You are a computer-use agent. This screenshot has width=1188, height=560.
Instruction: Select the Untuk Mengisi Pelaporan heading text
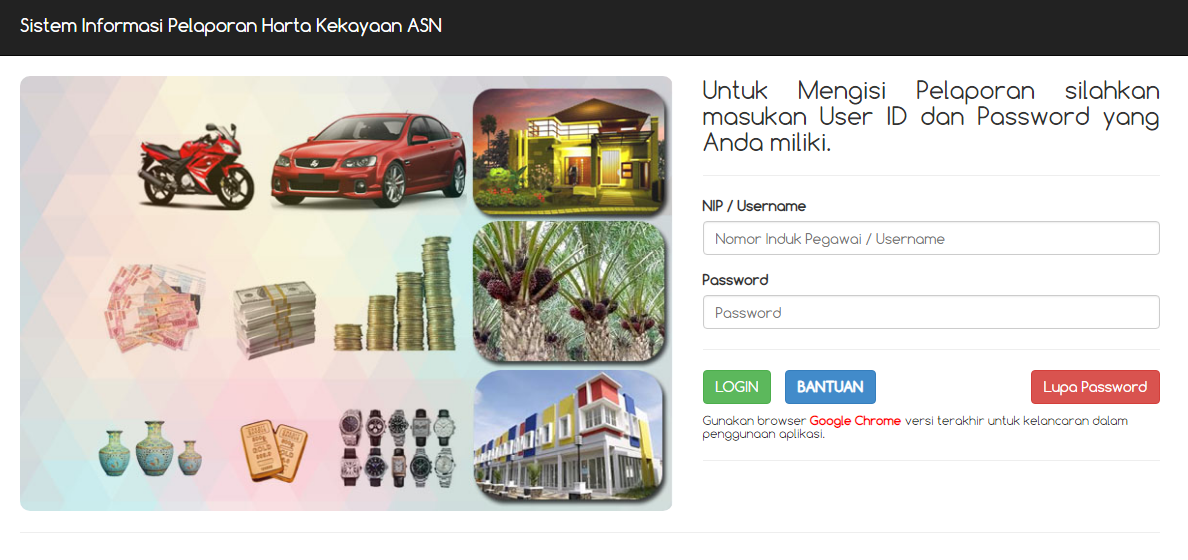(x=931, y=116)
